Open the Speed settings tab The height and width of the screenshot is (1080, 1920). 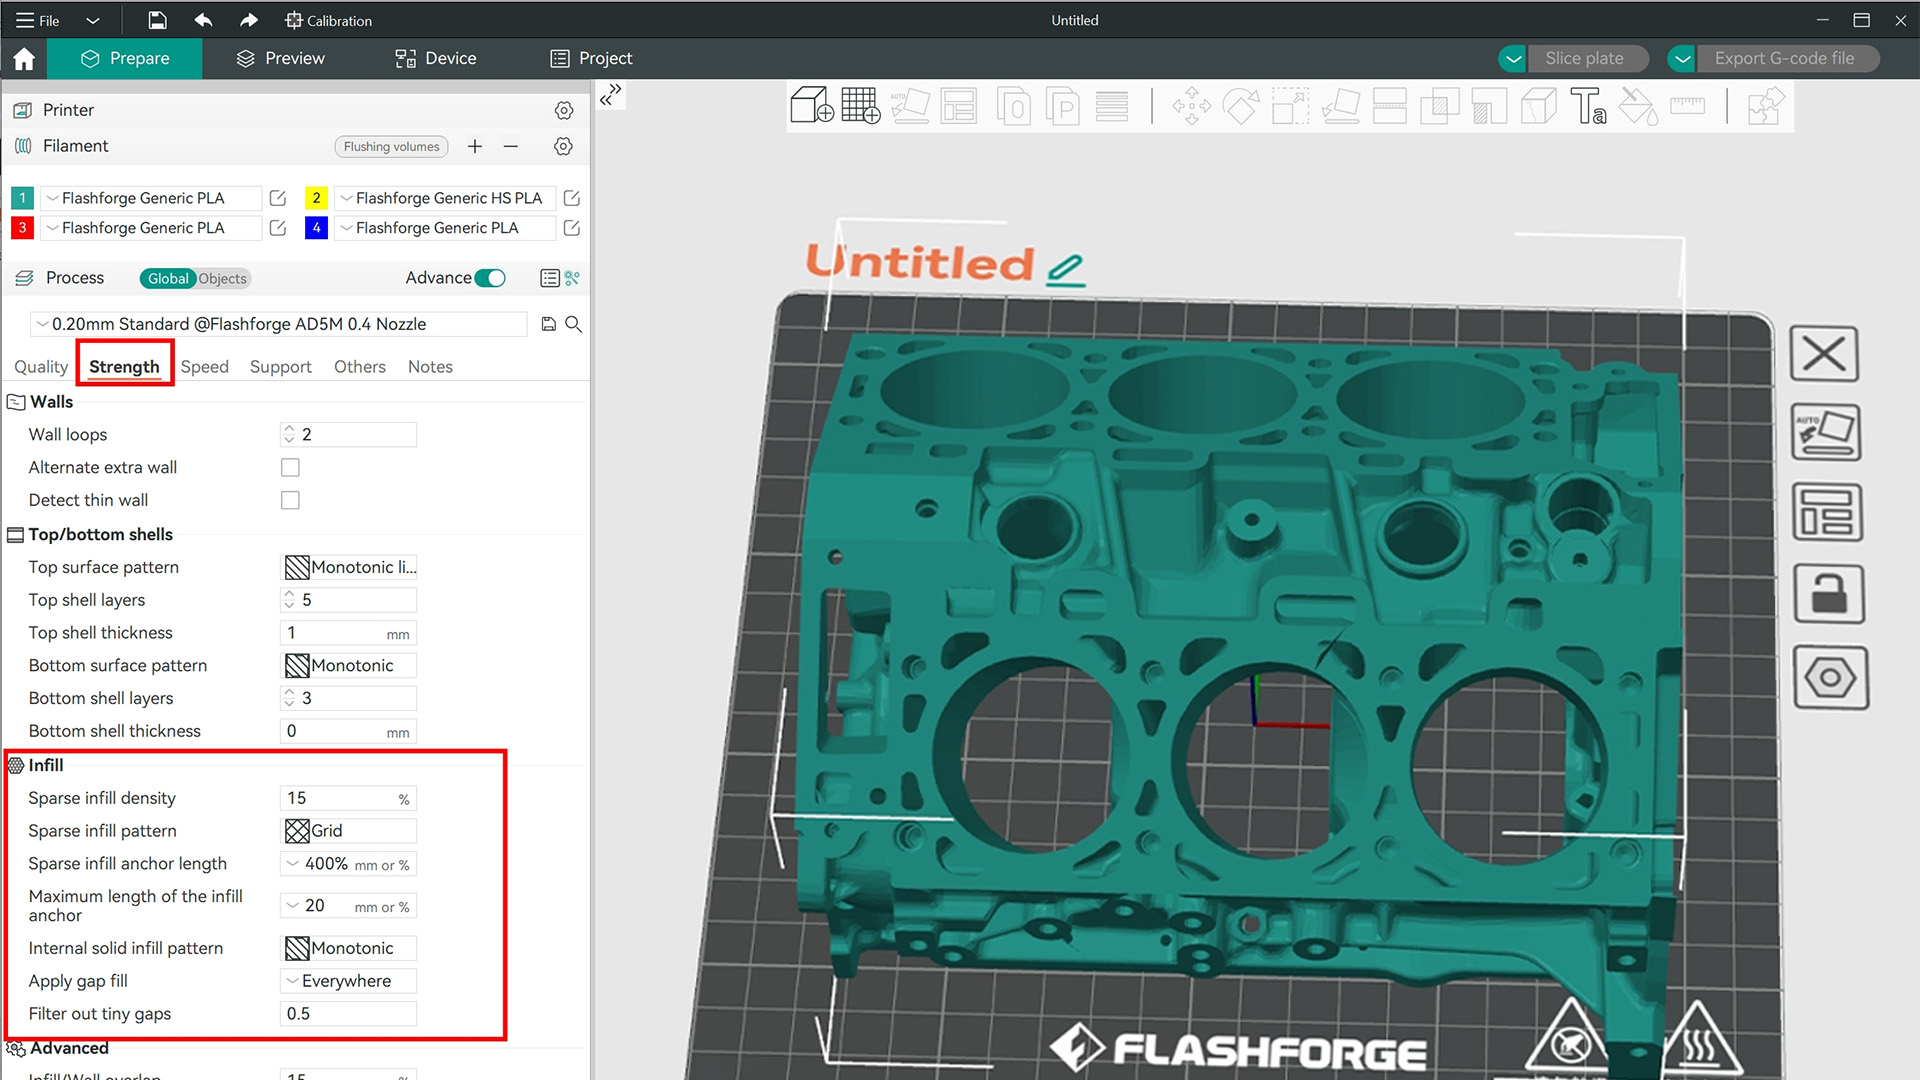[205, 367]
